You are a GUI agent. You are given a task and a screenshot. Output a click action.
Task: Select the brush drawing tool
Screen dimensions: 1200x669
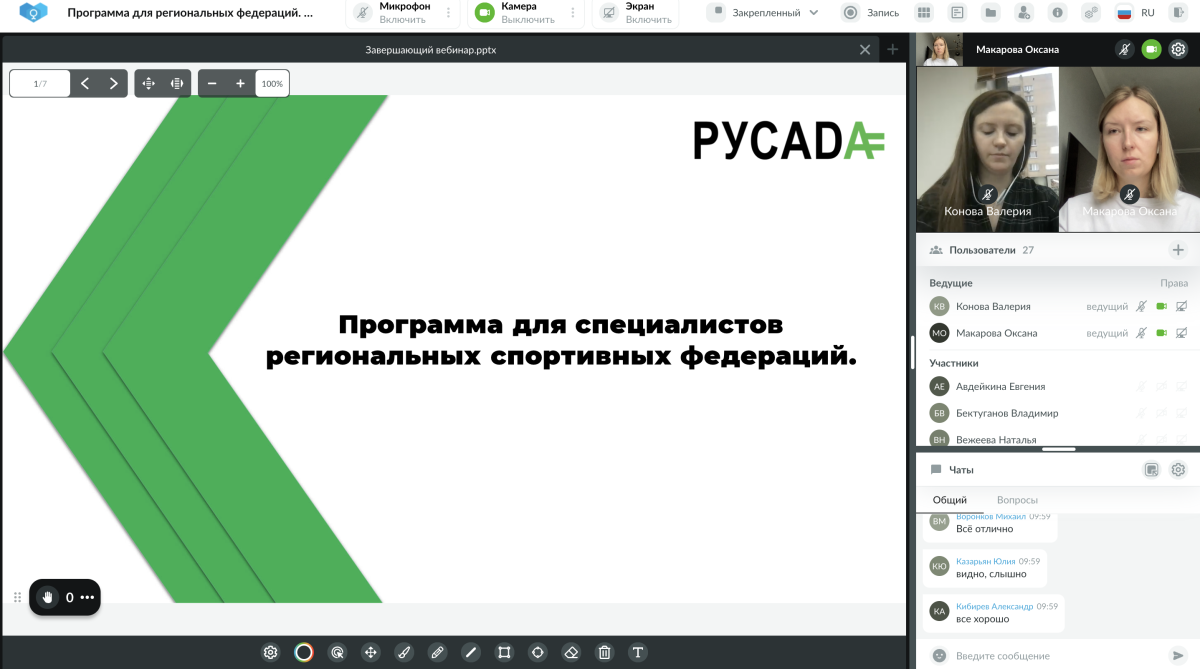404,652
